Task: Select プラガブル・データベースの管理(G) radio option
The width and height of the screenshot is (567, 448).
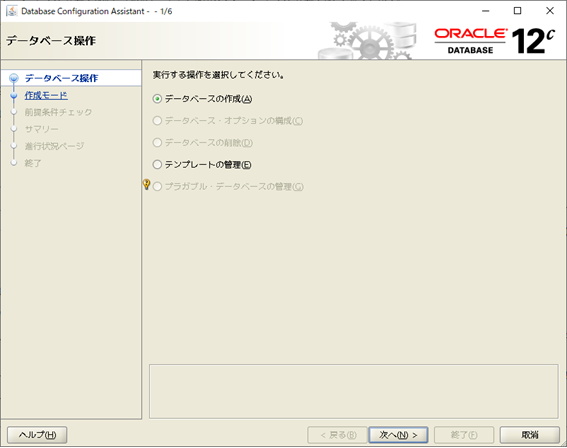Action: click(x=157, y=187)
